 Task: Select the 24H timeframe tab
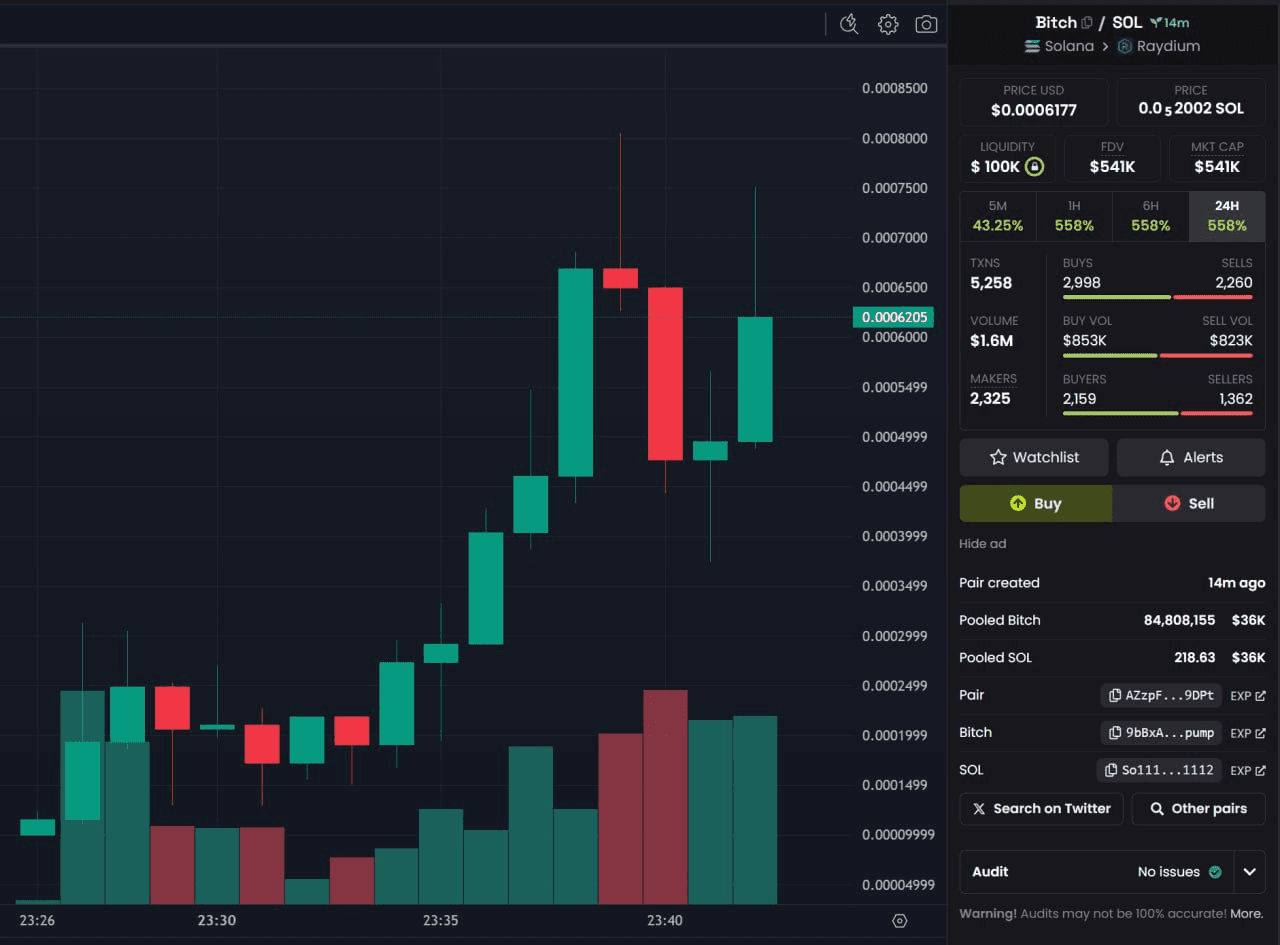(x=1227, y=216)
